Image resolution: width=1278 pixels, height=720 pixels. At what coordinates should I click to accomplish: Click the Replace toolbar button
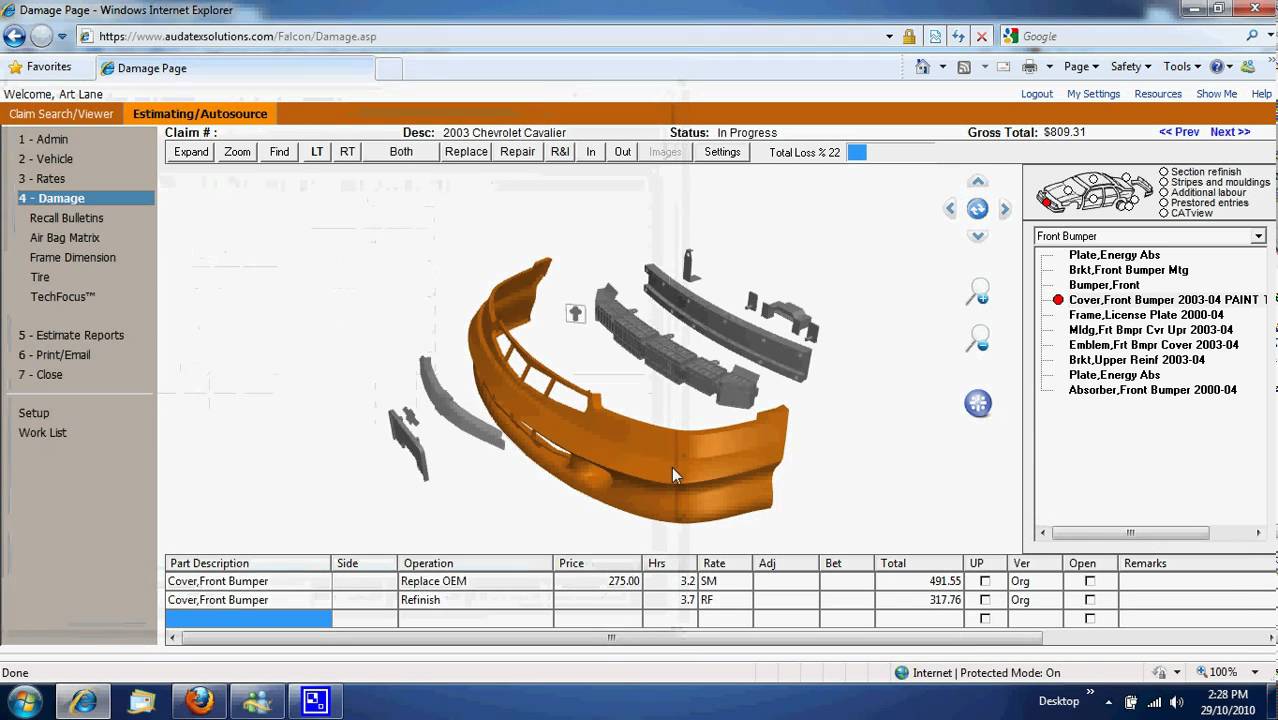pos(466,152)
